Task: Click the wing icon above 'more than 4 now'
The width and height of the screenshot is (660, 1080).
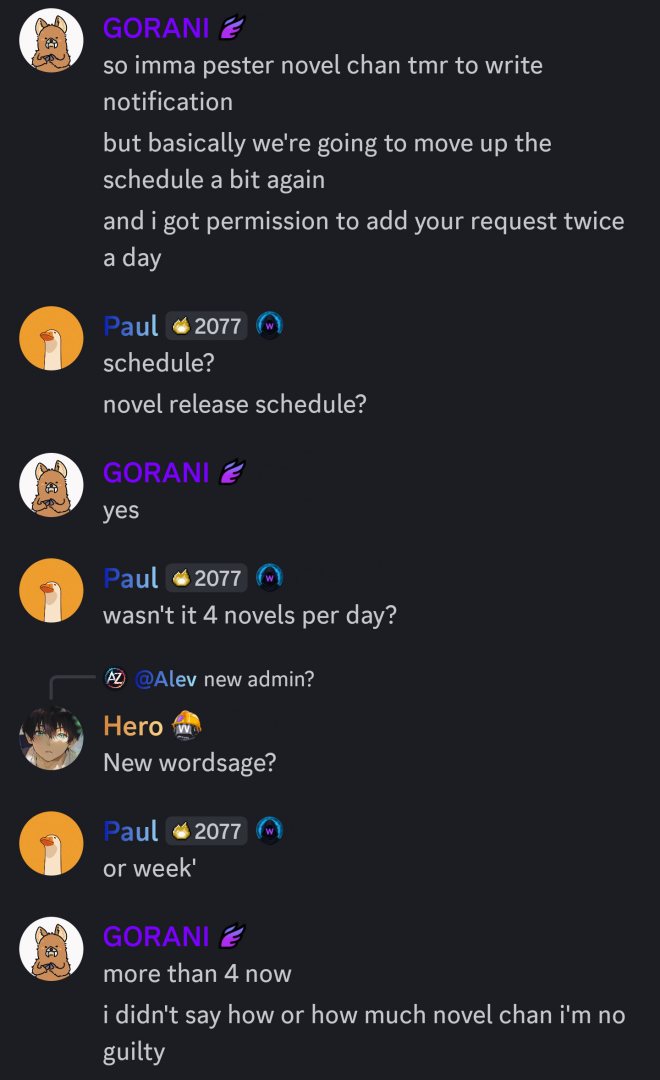Action: point(232,936)
